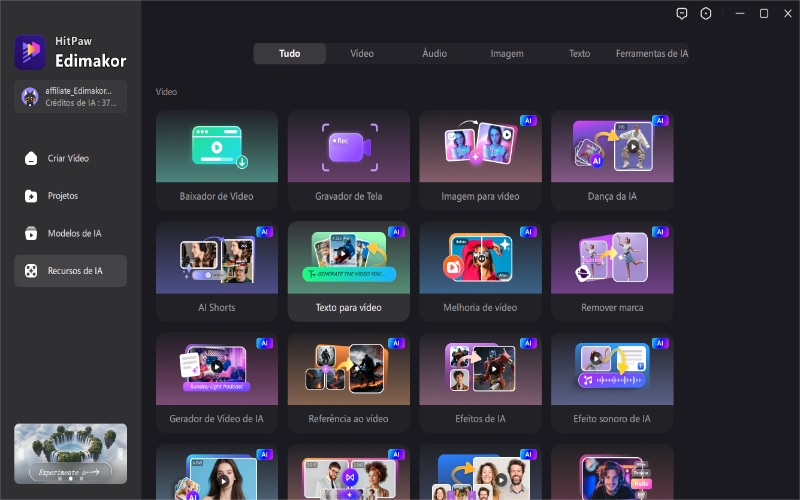This screenshot has width=800, height=500.
Task: Open account affiliate_Edimakor credits panel
Action: (x=70, y=96)
